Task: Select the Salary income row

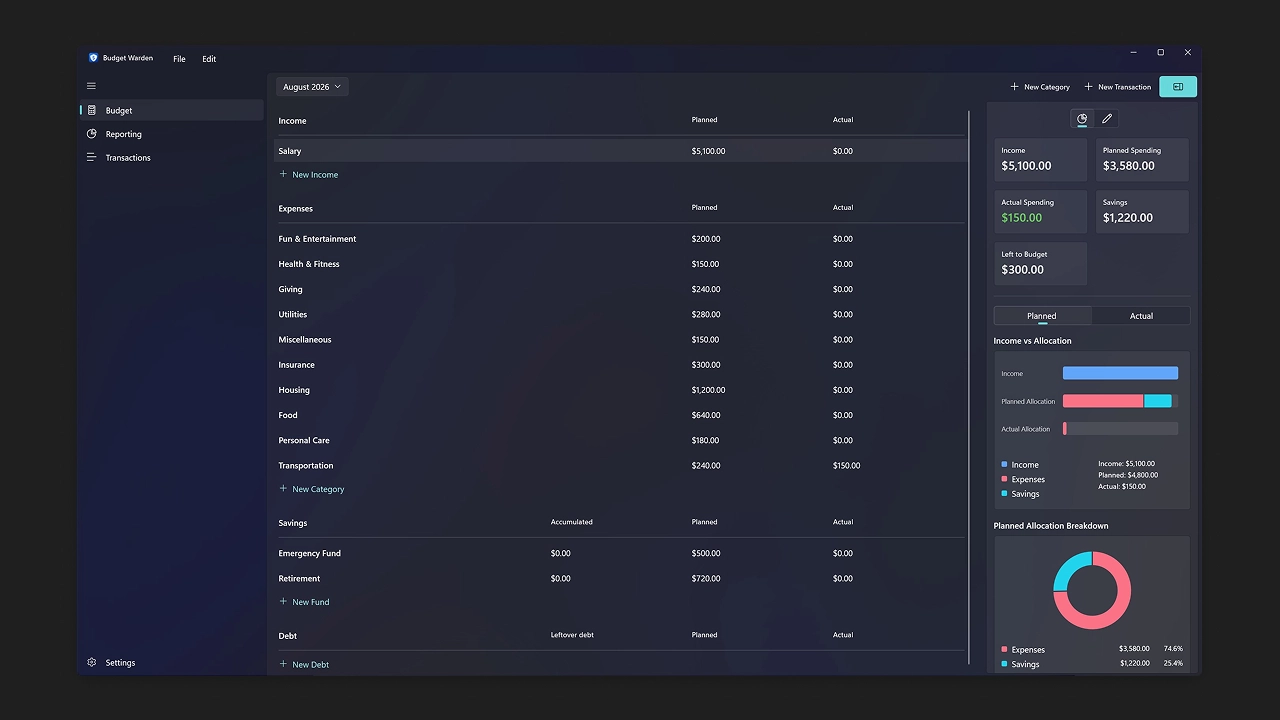Action: (621, 151)
